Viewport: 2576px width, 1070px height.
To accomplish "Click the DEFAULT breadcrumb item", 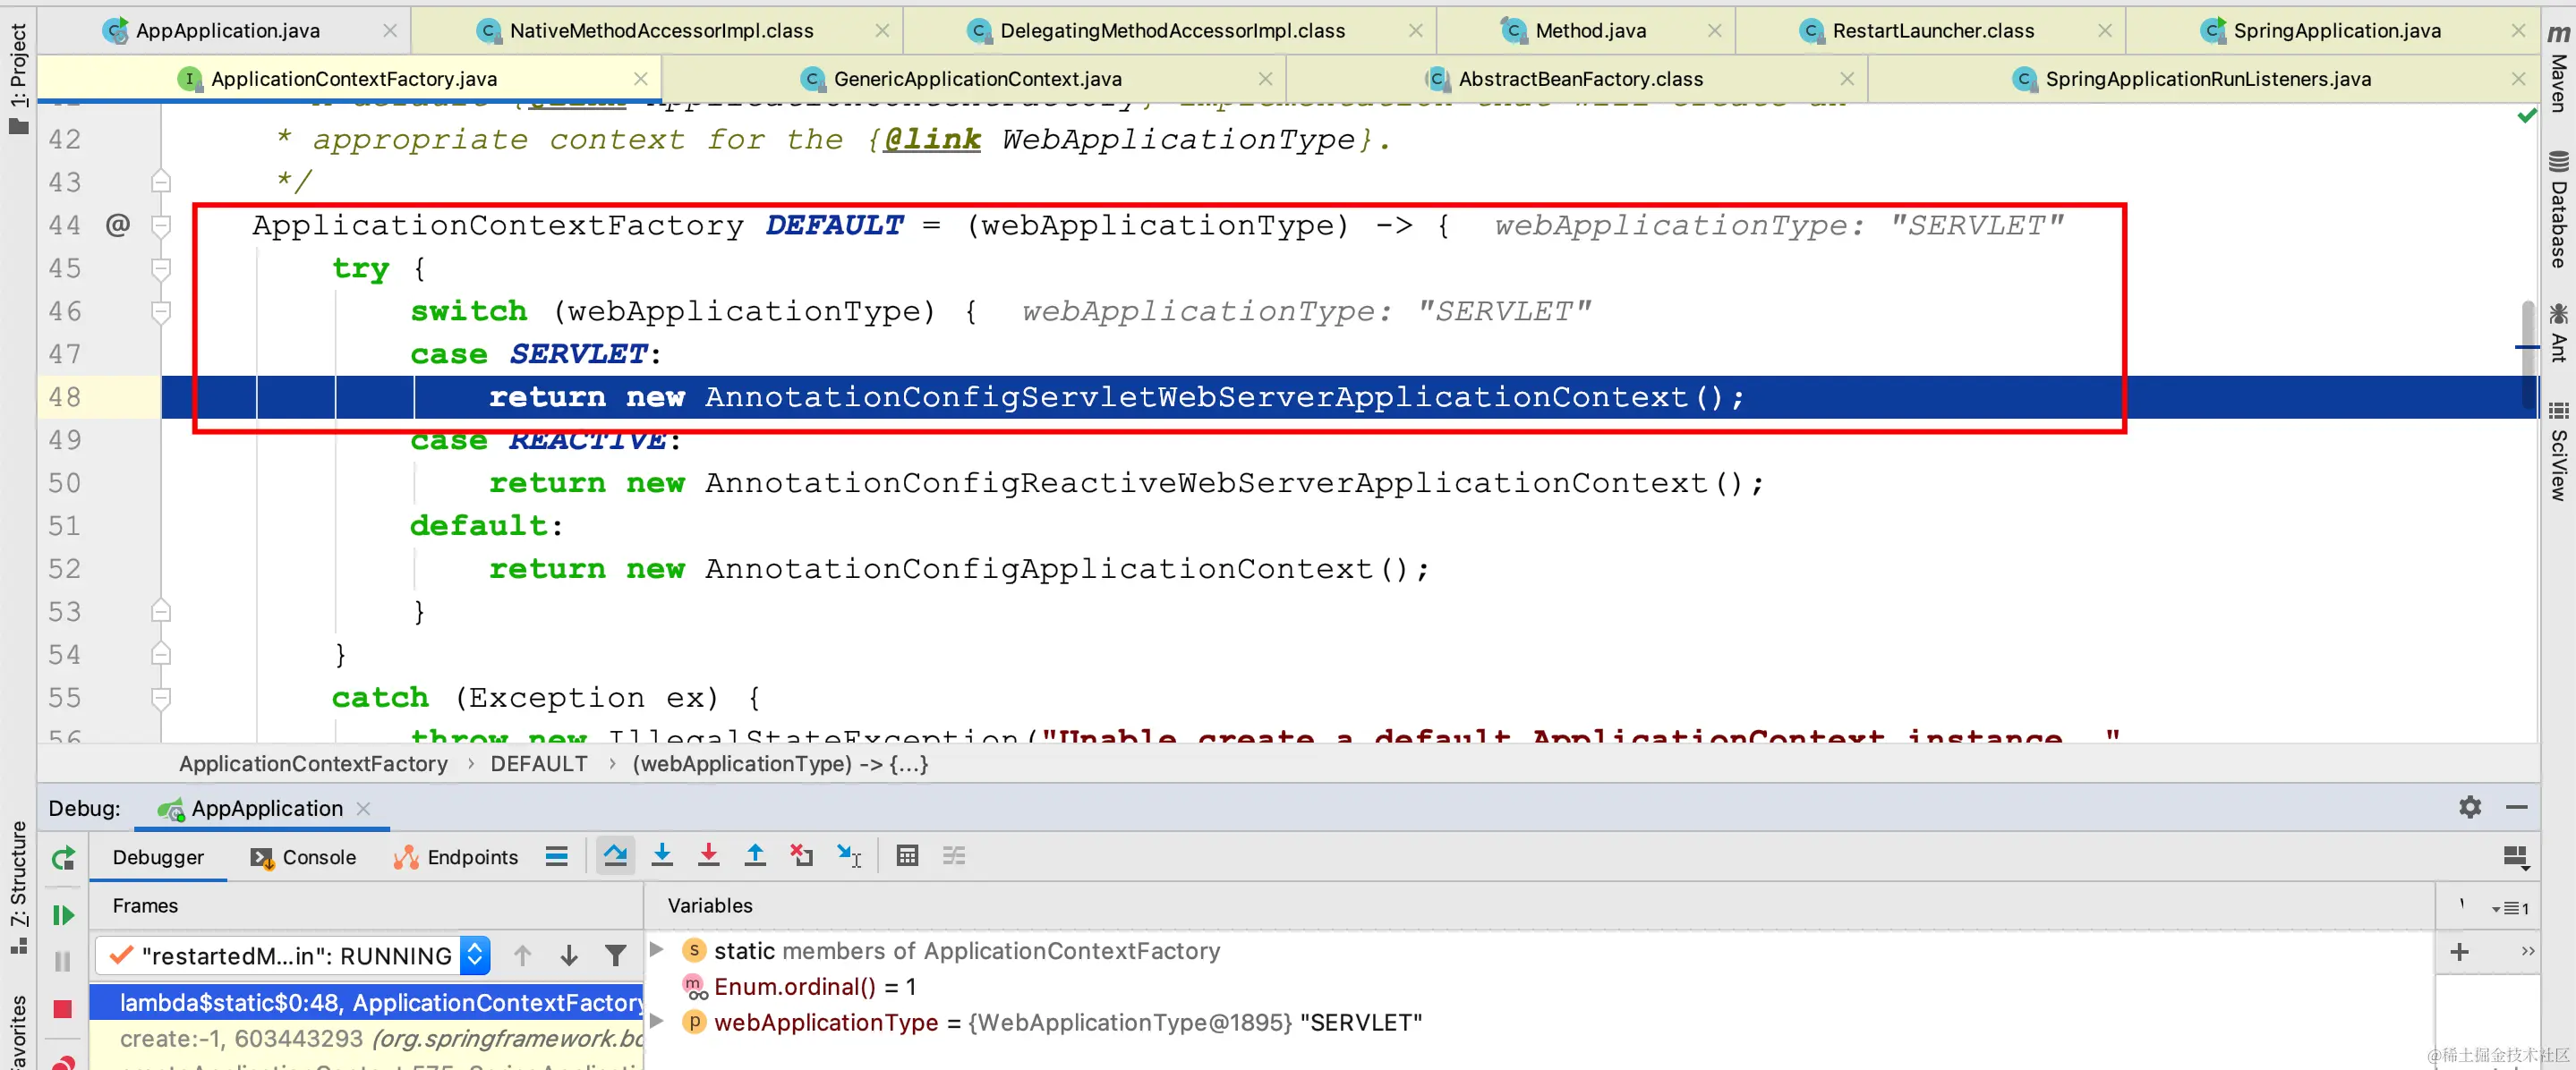I will pos(539,764).
